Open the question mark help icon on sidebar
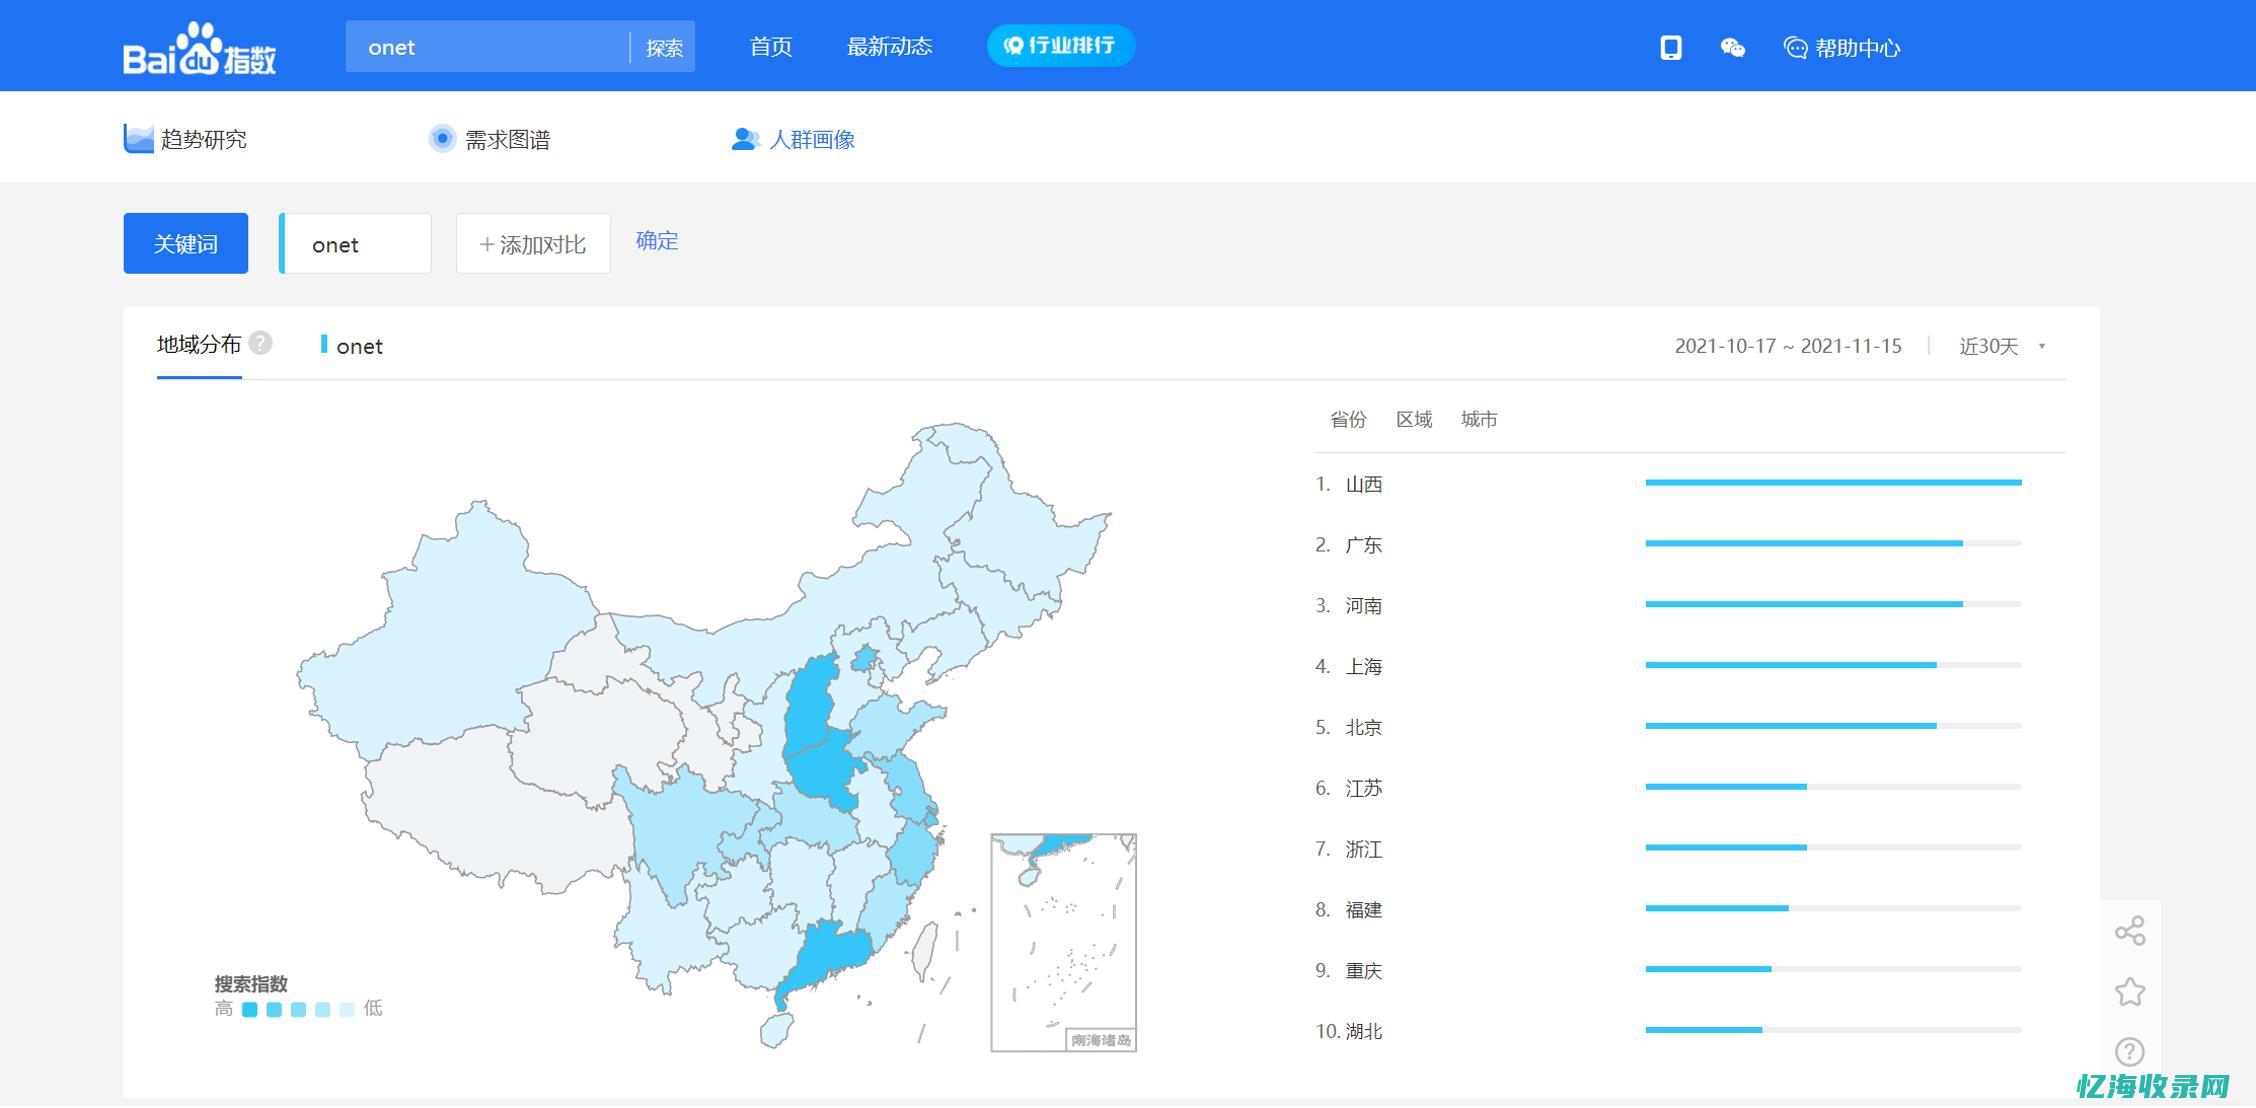Image resolution: width=2256 pixels, height=1108 pixels. click(x=2130, y=1051)
